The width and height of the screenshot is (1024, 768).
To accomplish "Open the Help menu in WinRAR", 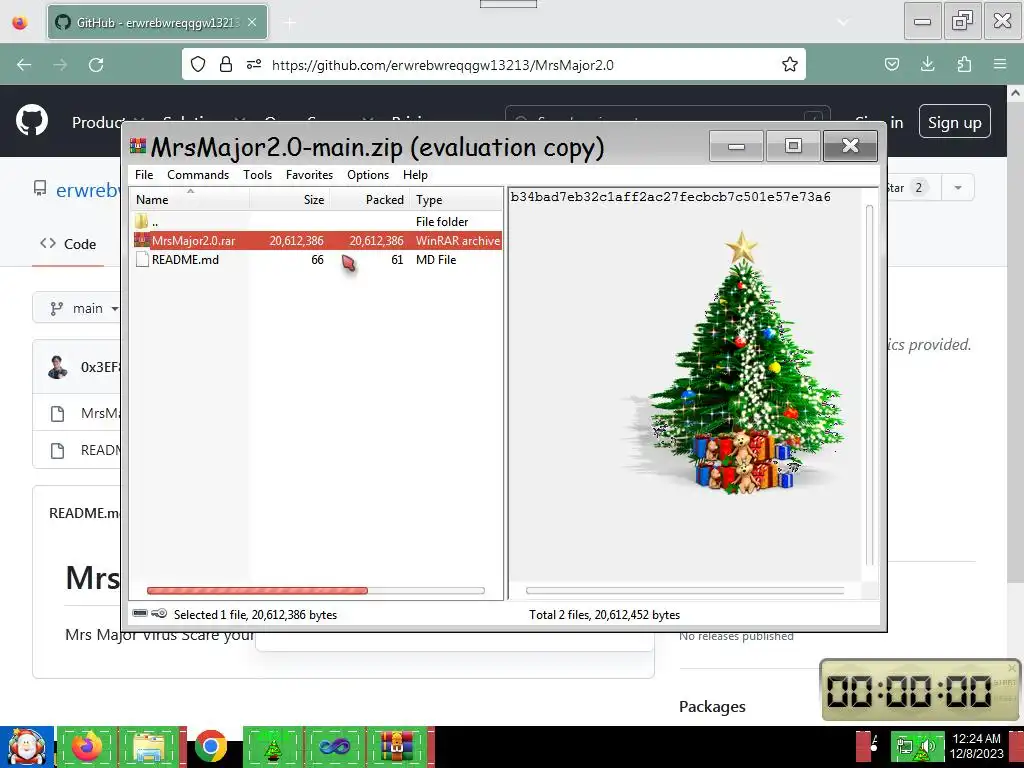I will tap(415, 175).
